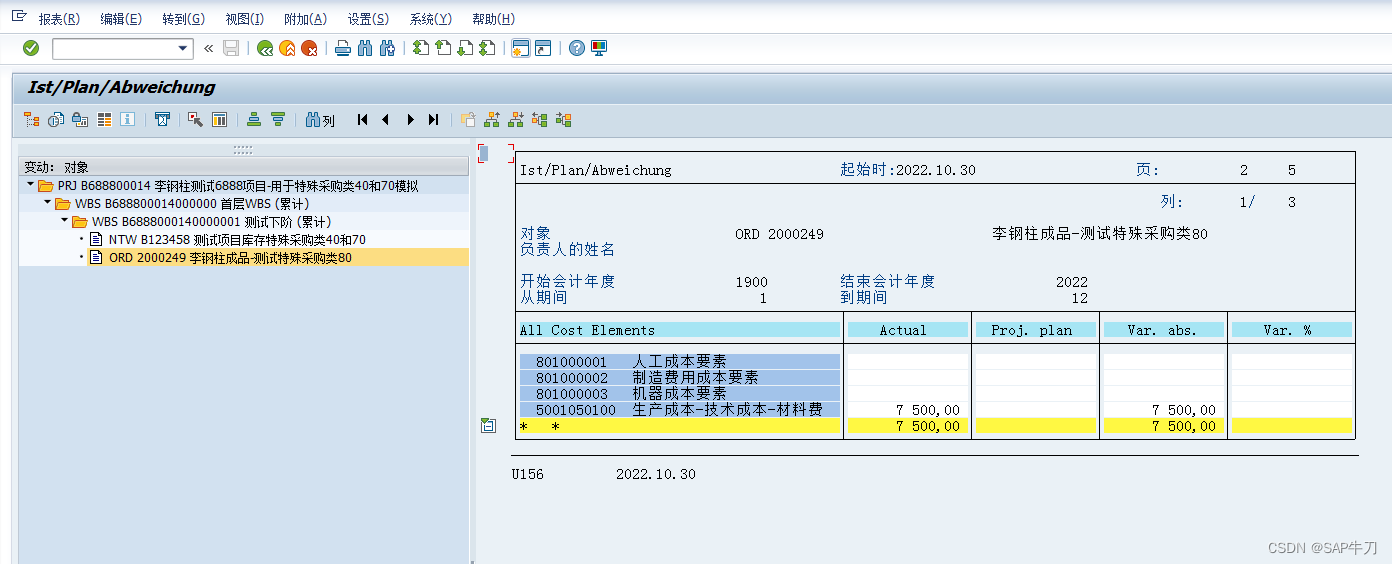Click the small icon left of the yellow total row
This screenshot has height=564, width=1392.
coord(488,426)
